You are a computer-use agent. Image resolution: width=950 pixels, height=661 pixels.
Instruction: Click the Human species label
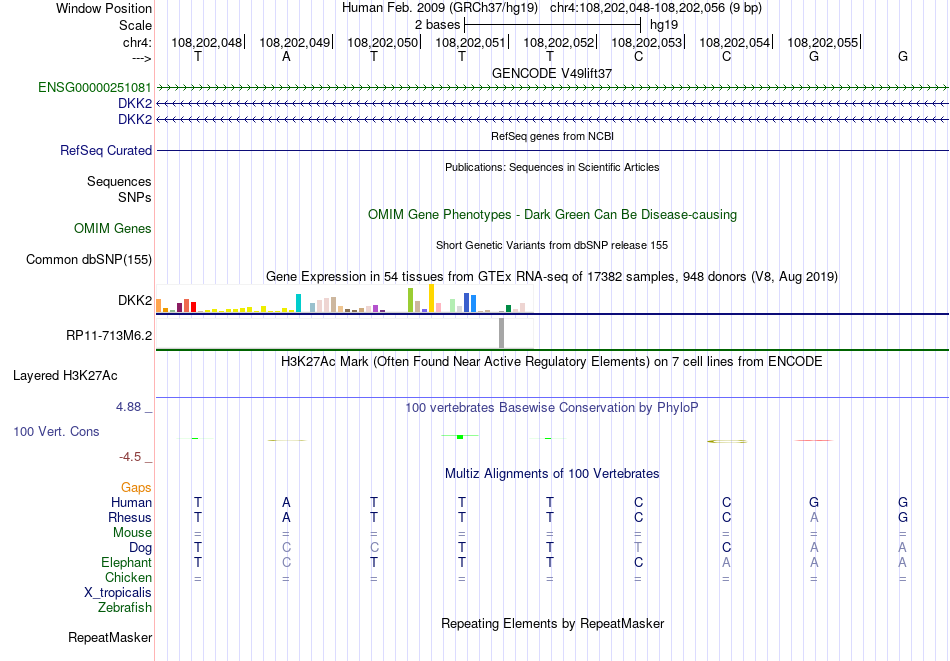[131, 502]
